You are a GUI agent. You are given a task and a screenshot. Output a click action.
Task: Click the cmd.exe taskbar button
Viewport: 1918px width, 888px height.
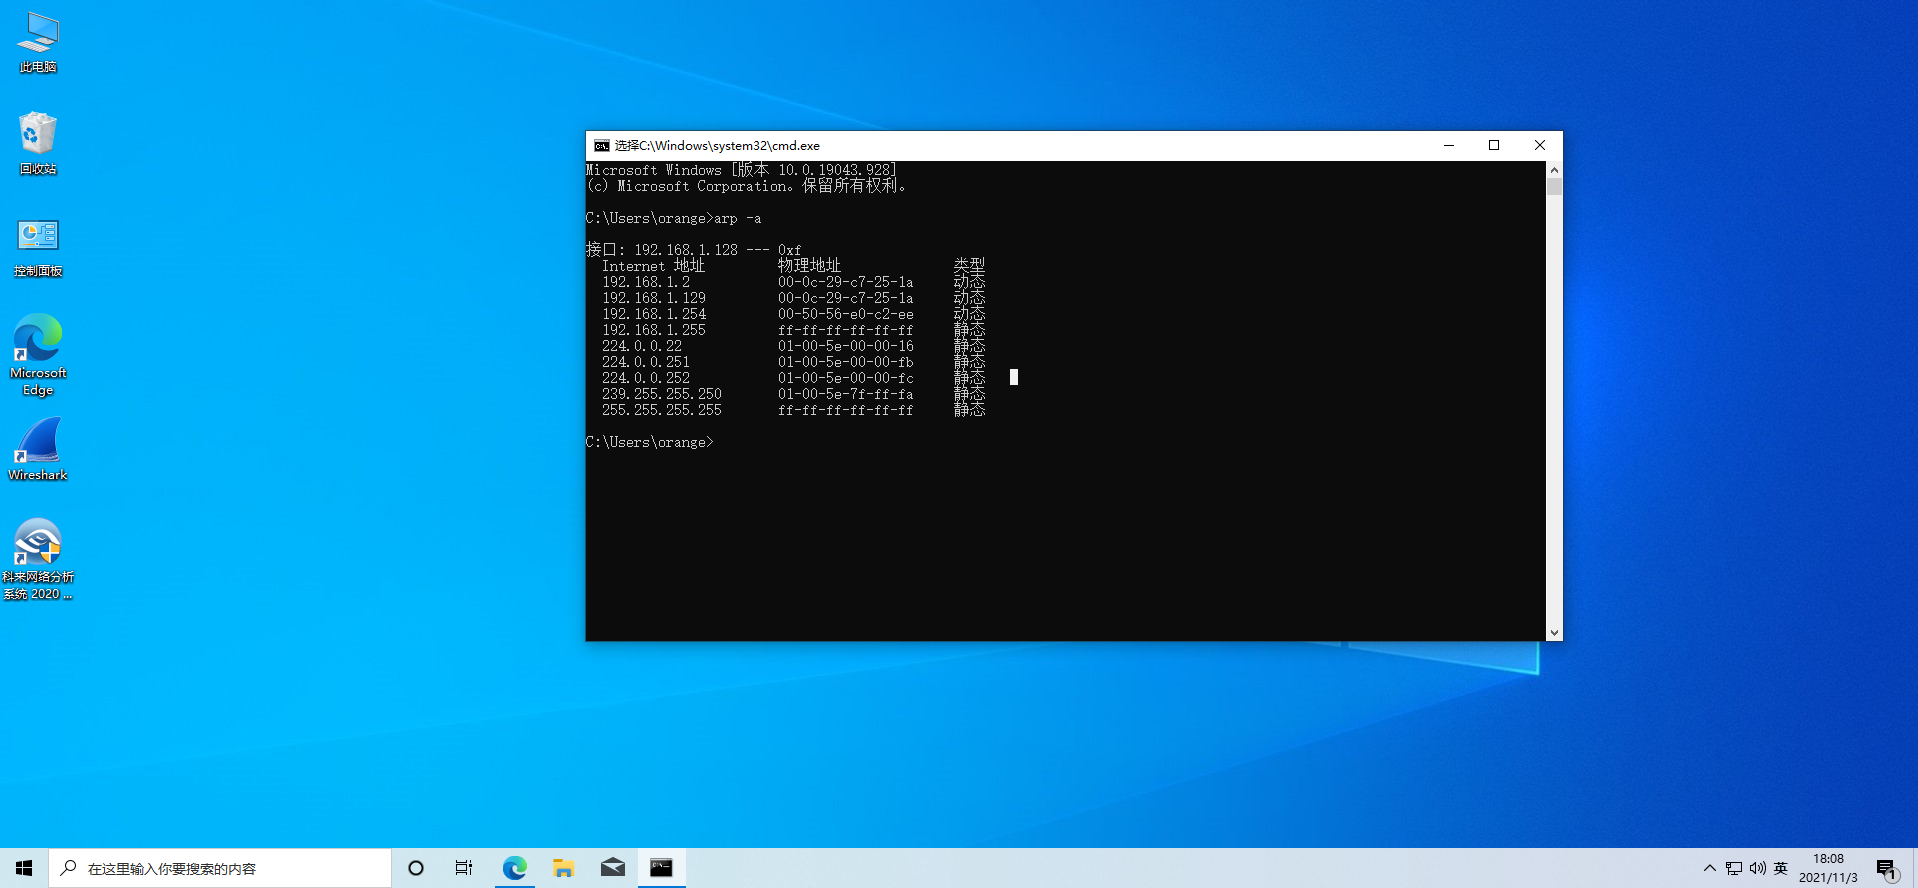[x=661, y=868]
